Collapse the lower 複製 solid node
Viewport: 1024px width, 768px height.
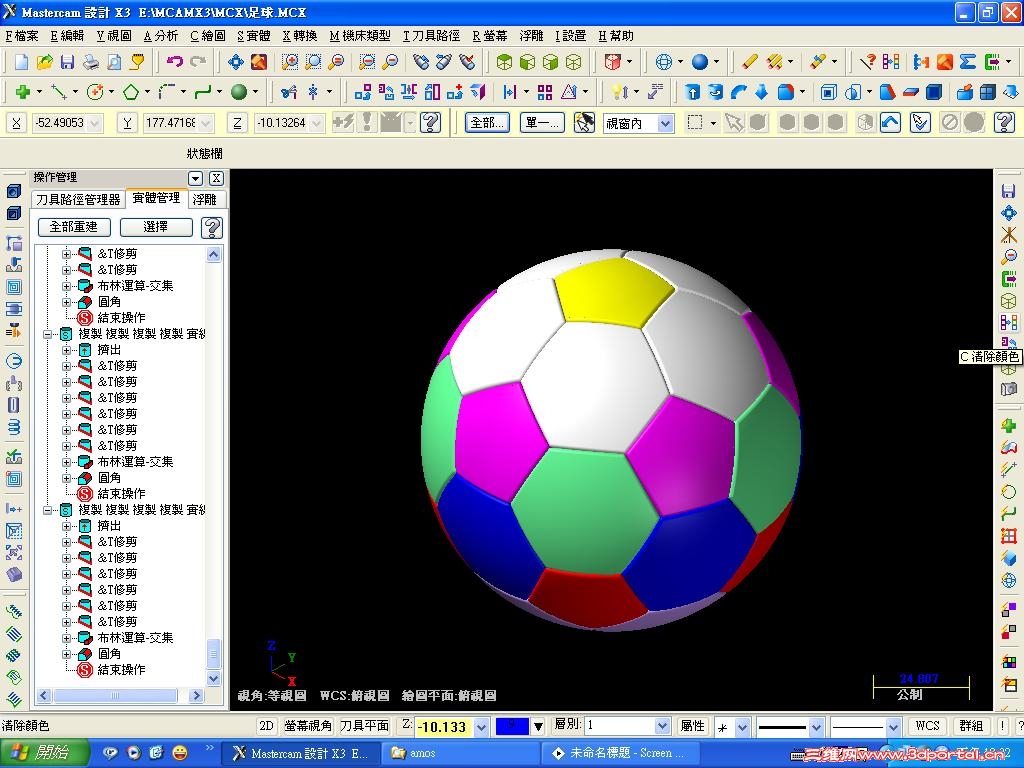click(48, 509)
